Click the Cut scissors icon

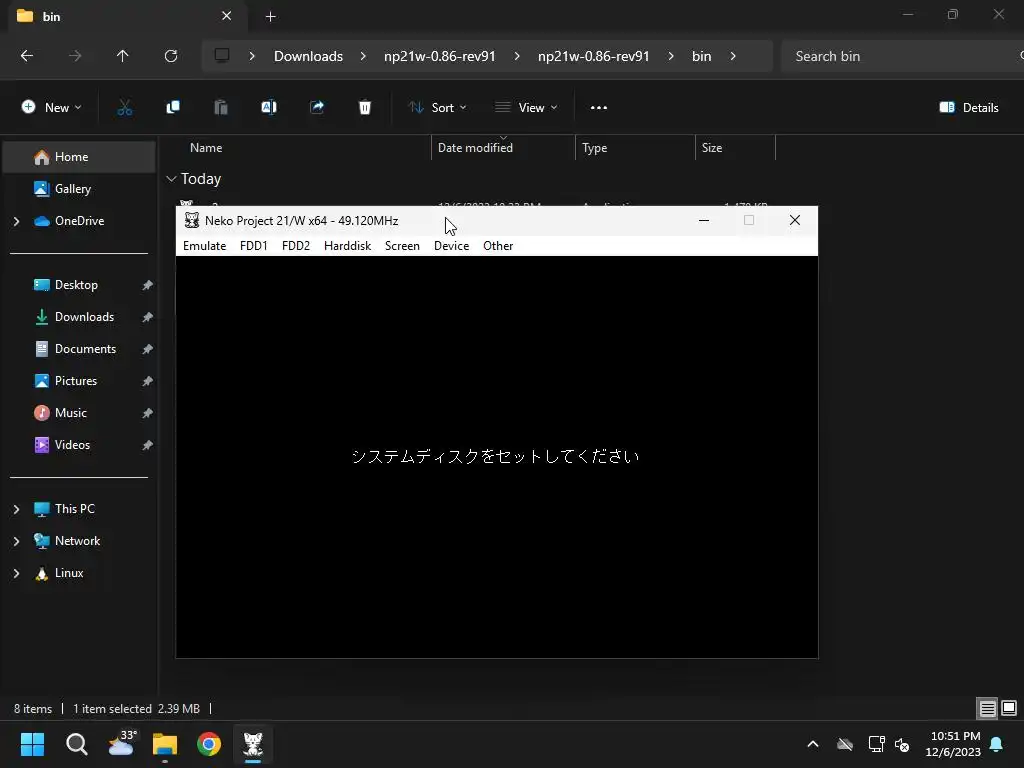coord(125,108)
